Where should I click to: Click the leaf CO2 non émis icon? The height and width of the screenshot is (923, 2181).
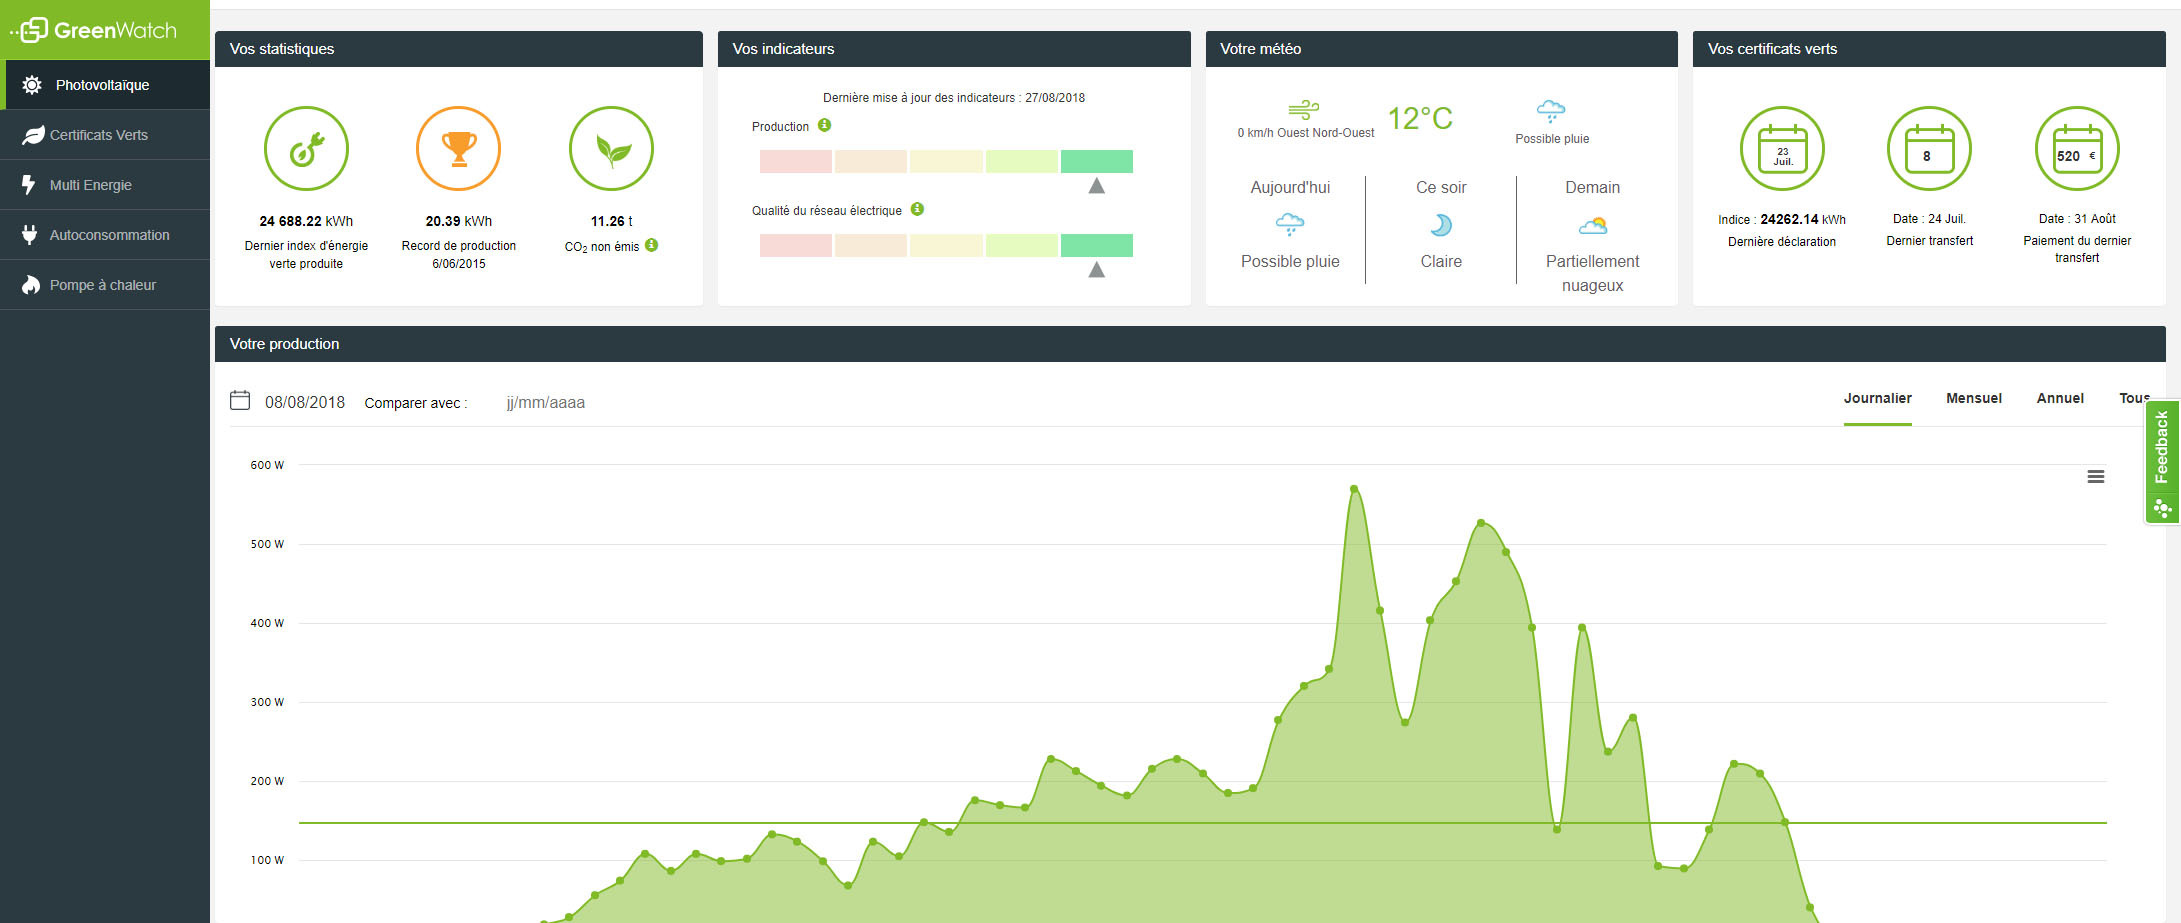point(611,149)
